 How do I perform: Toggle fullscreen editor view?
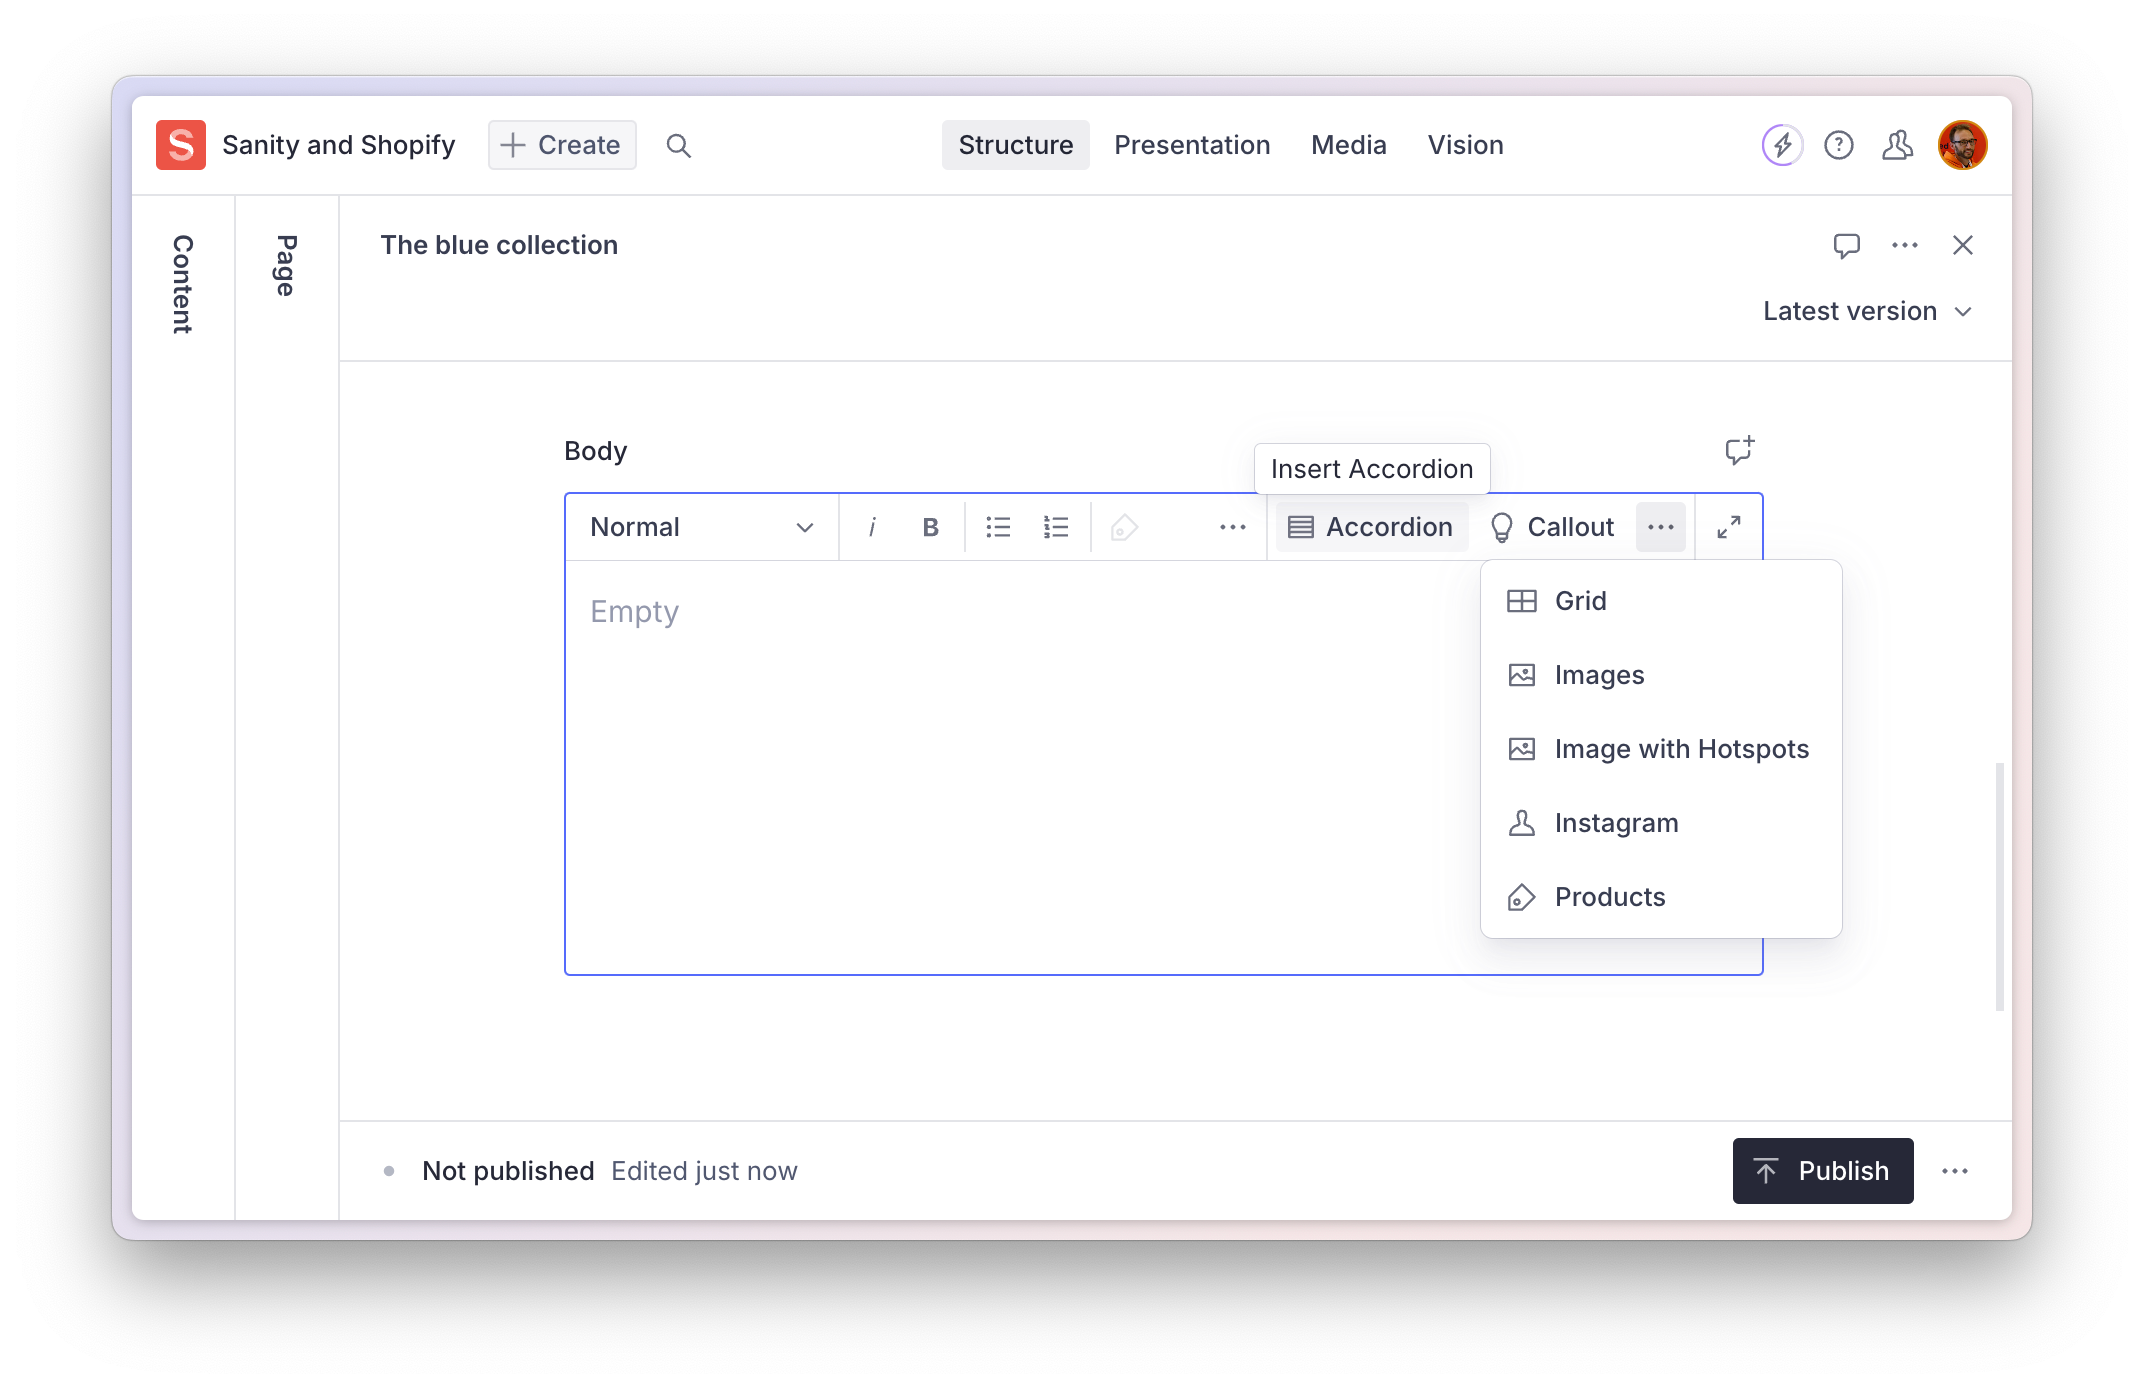(1728, 527)
